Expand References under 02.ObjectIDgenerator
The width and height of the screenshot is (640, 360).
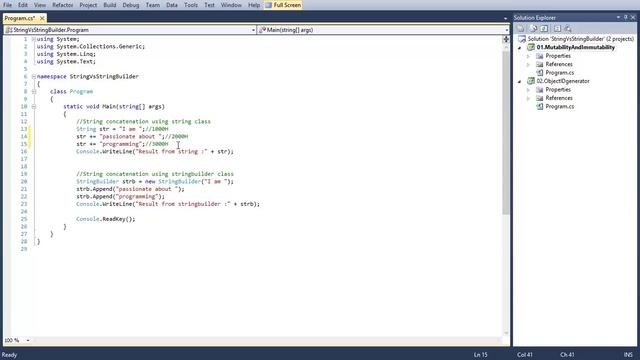click(529, 98)
